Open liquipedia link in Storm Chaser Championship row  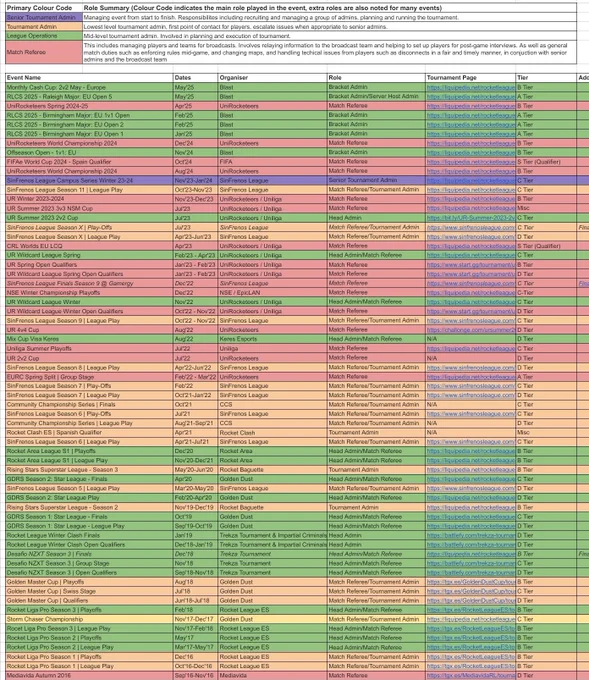coord(471,619)
